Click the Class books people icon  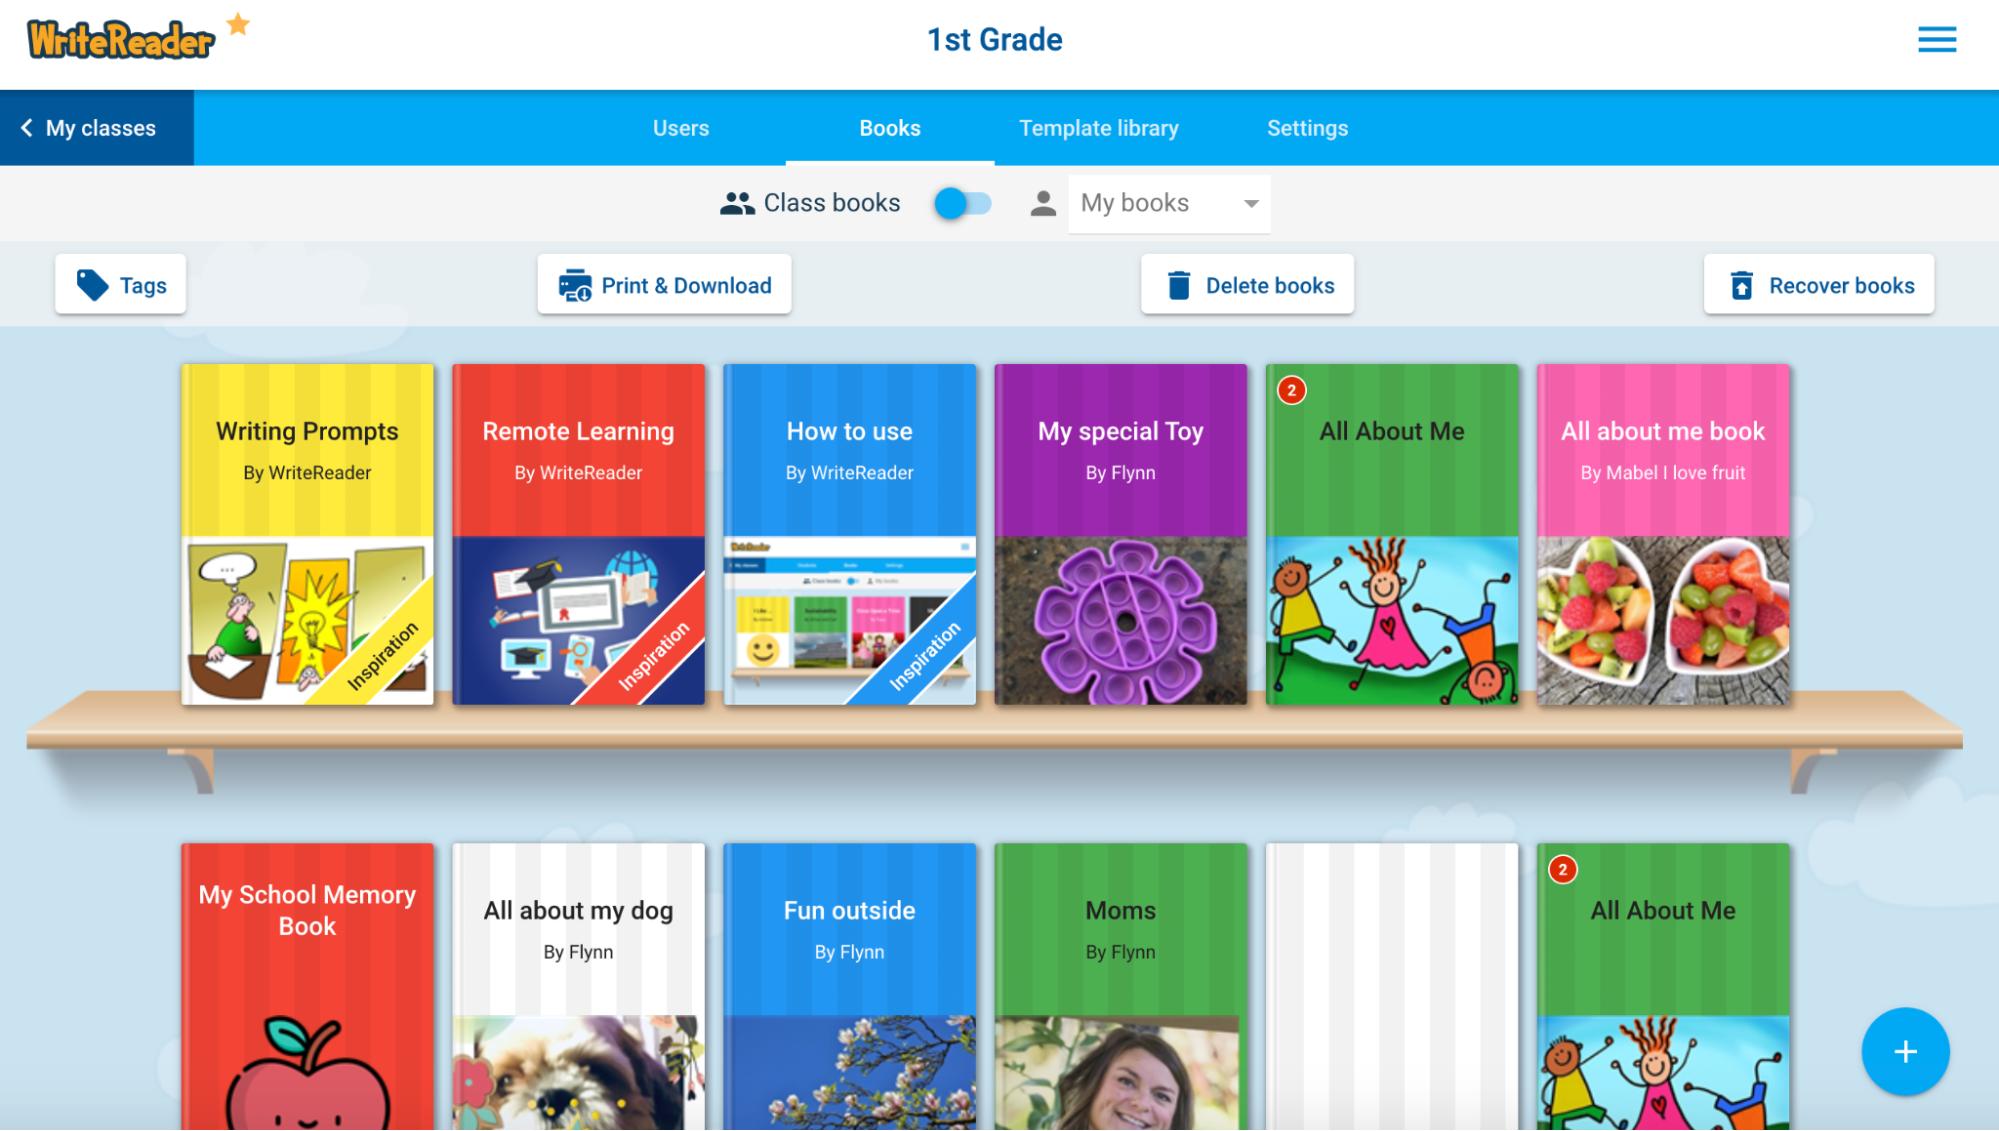(x=735, y=203)
